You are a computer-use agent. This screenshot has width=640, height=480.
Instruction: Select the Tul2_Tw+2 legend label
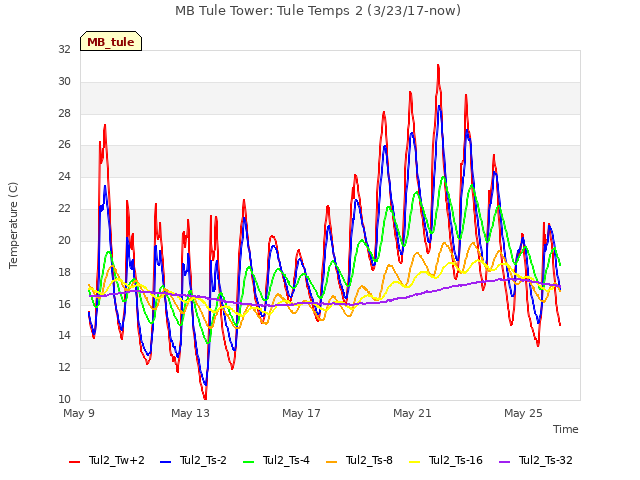117,460
